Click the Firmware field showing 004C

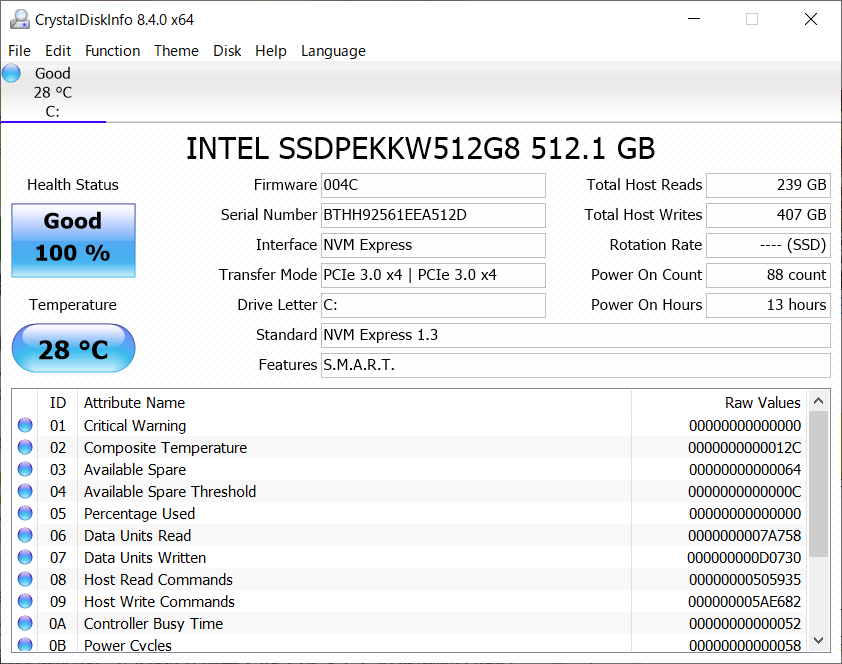433,185
